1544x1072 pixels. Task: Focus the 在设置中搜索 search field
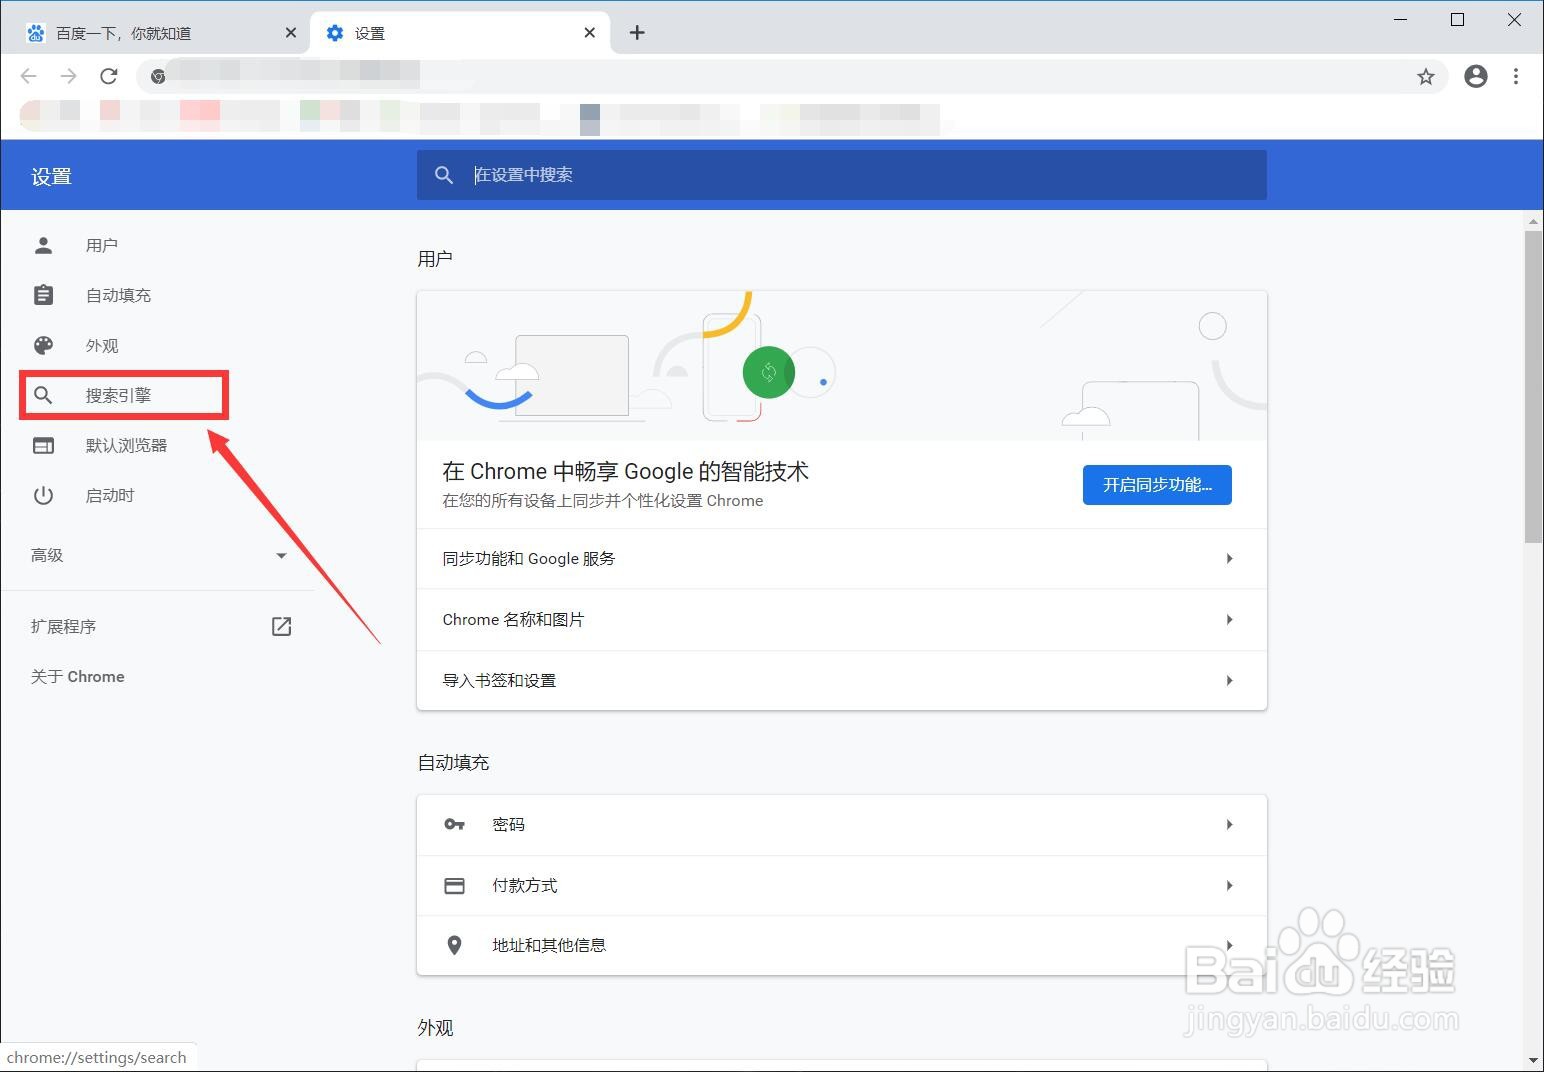click(842, 175)
